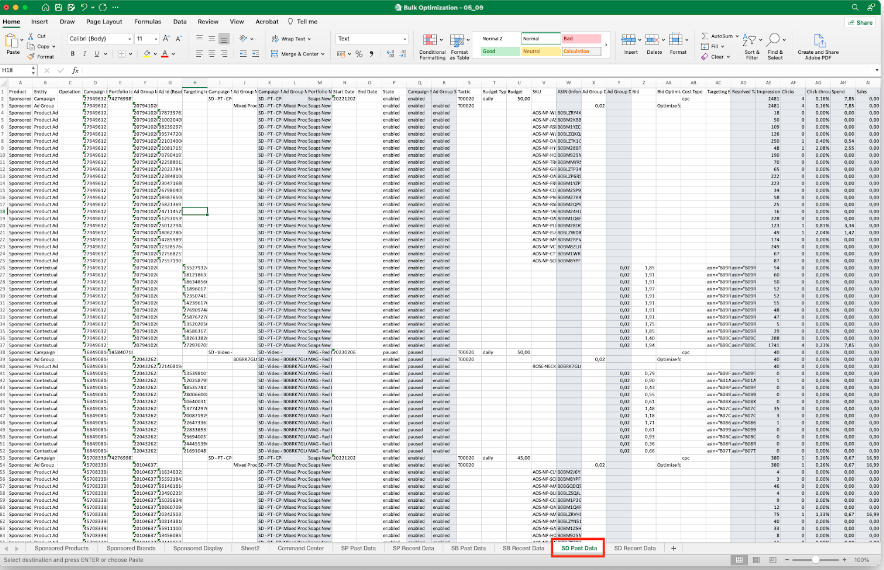Screen dimensions: 884x570
Task: Expand the number format Text dropdown
Action: 406,39
